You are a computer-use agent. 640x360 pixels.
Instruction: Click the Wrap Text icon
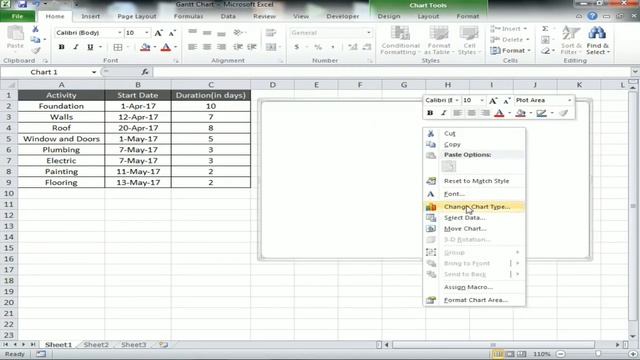(271, 33)
